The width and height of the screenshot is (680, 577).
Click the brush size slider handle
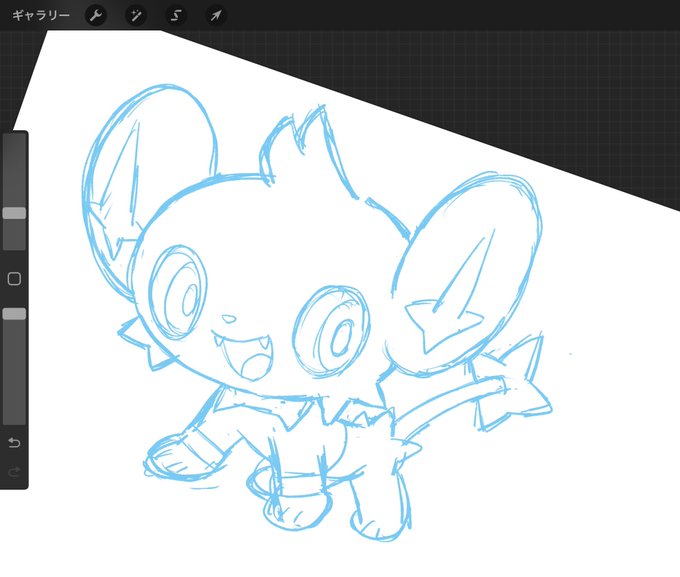tap(14, 213)
